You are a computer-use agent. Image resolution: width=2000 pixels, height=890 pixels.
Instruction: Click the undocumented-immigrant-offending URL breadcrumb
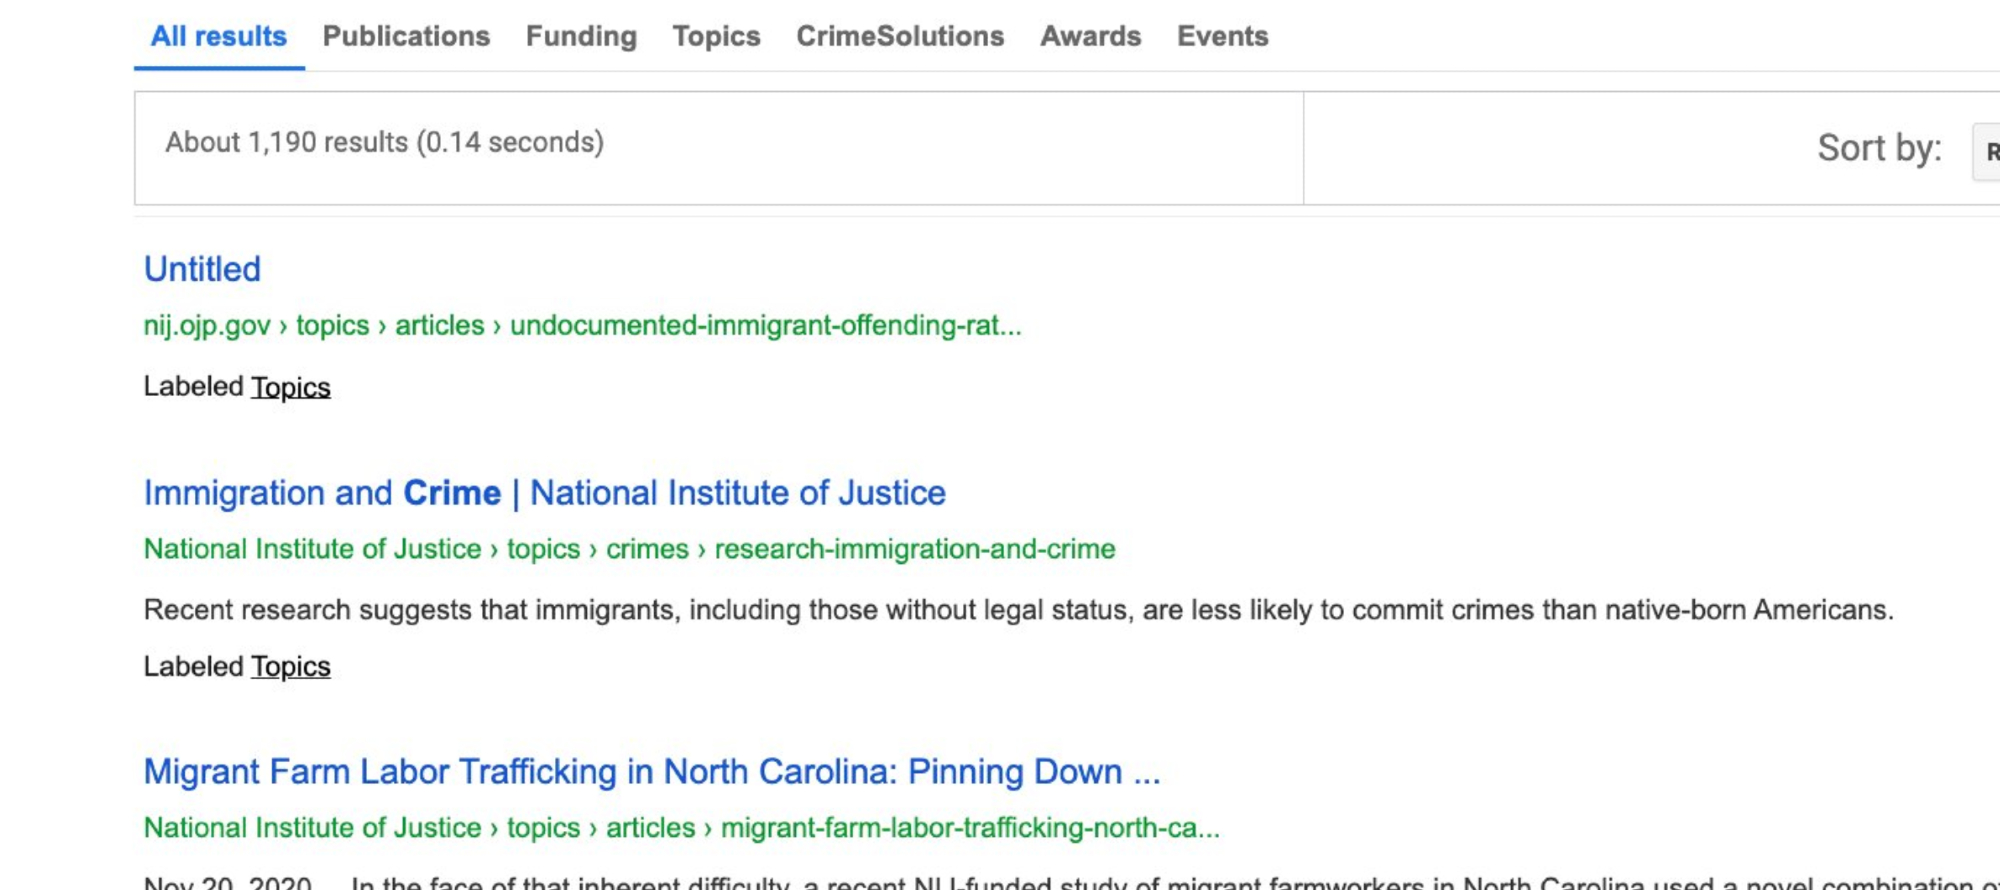(x=765, y=325)
